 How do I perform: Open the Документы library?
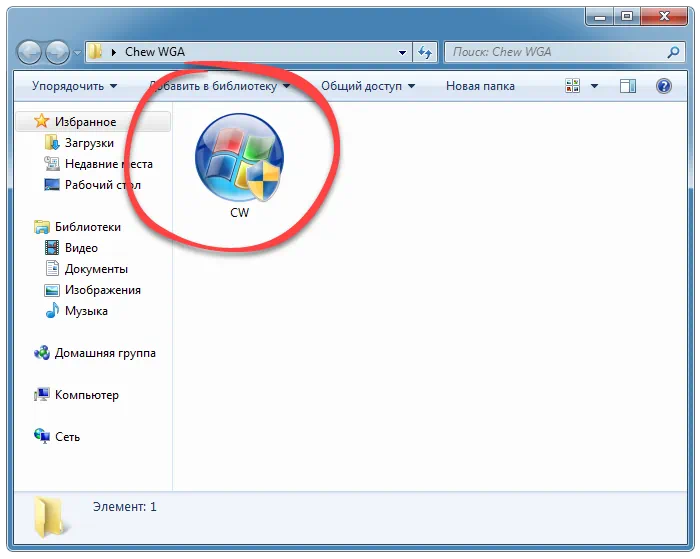(96, 269)
